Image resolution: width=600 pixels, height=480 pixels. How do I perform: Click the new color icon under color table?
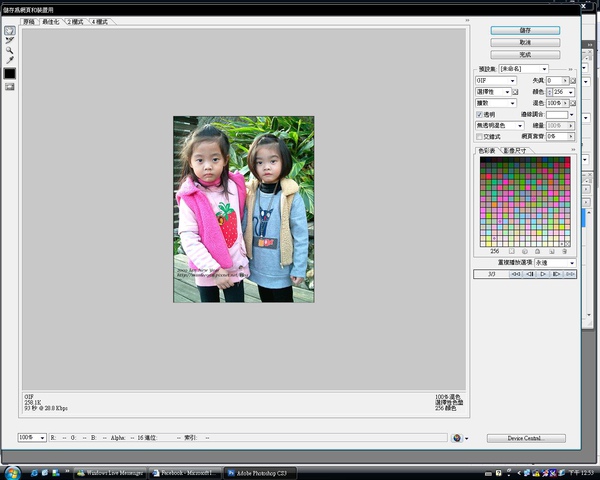[551, 251]
